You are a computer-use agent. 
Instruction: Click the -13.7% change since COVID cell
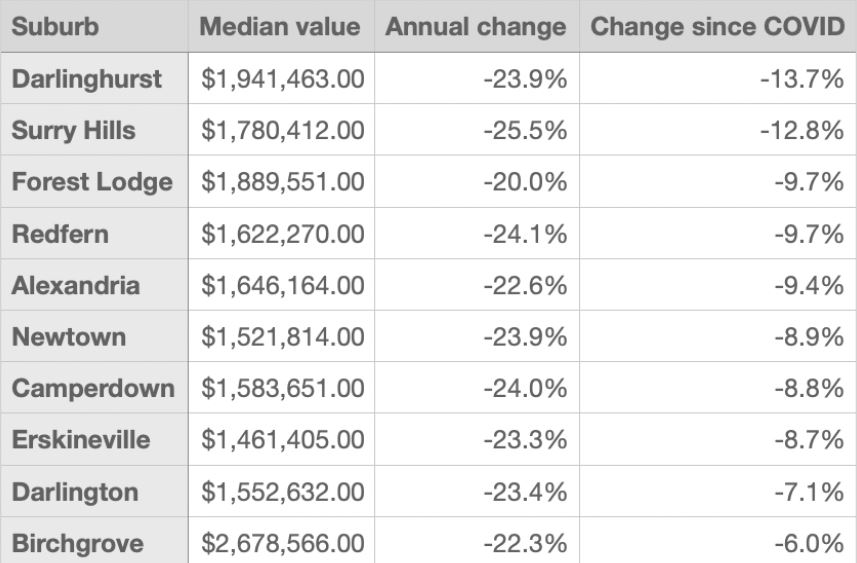tap(802, 79)
